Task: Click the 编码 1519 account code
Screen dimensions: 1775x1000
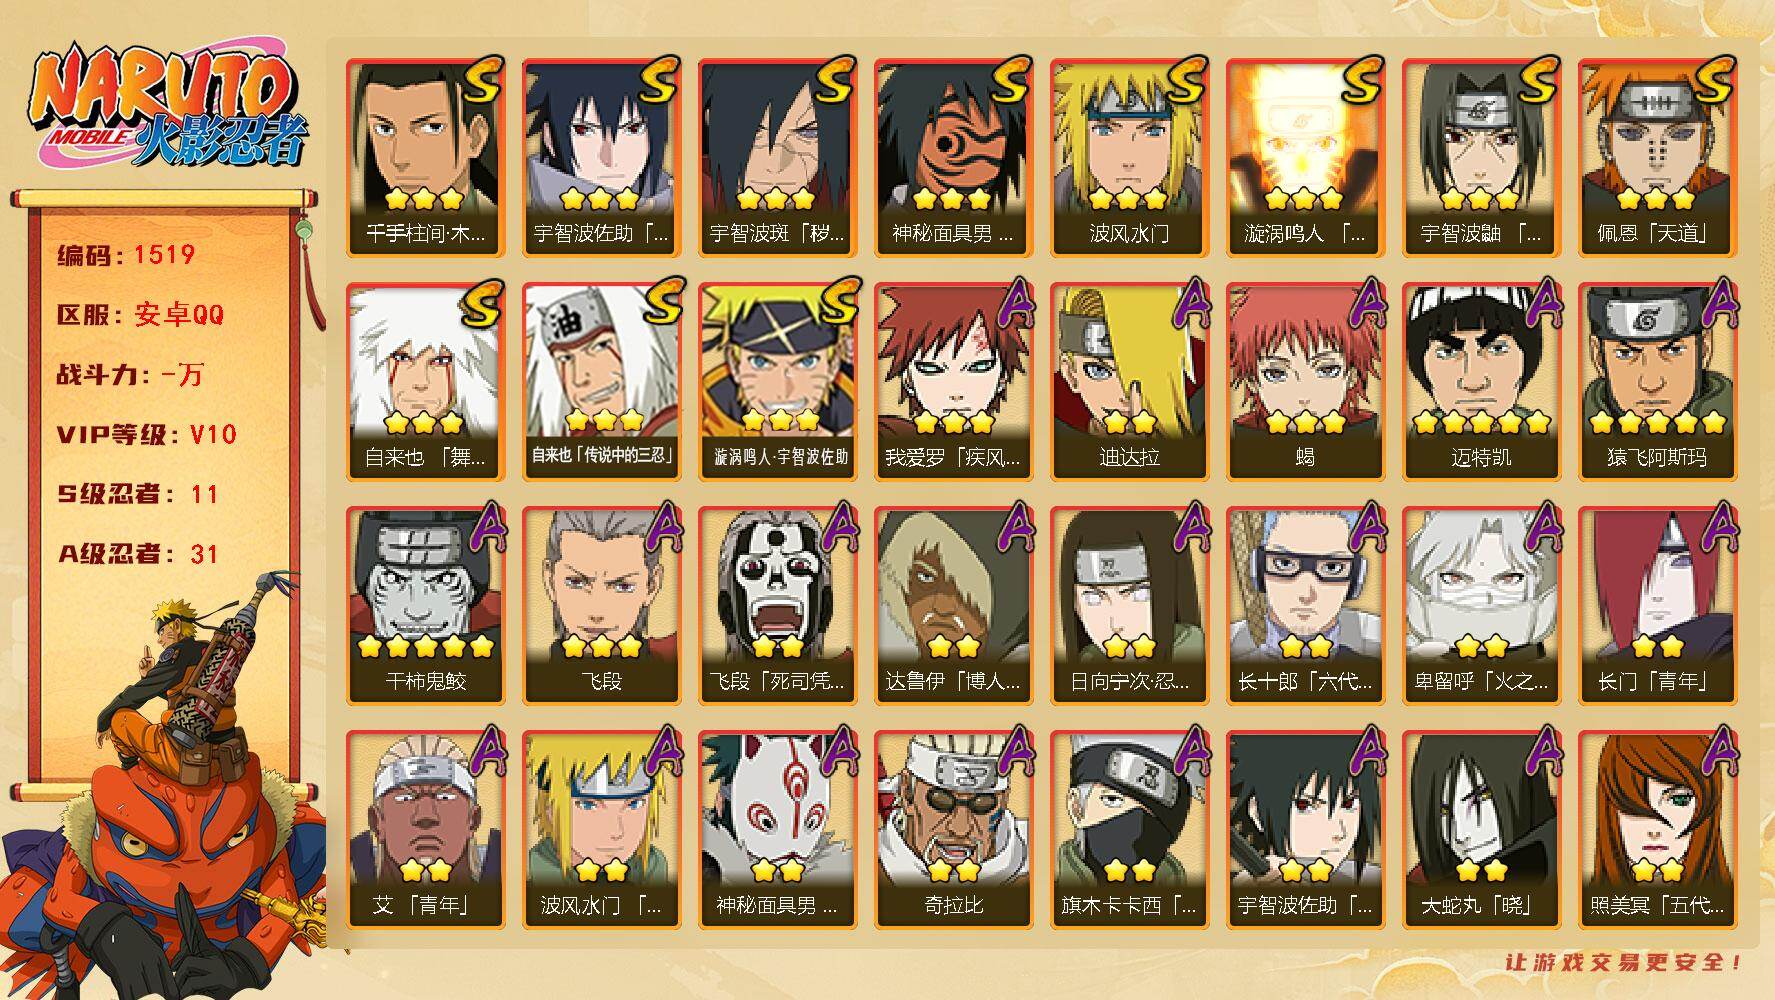Action: [x=126, y=254]
